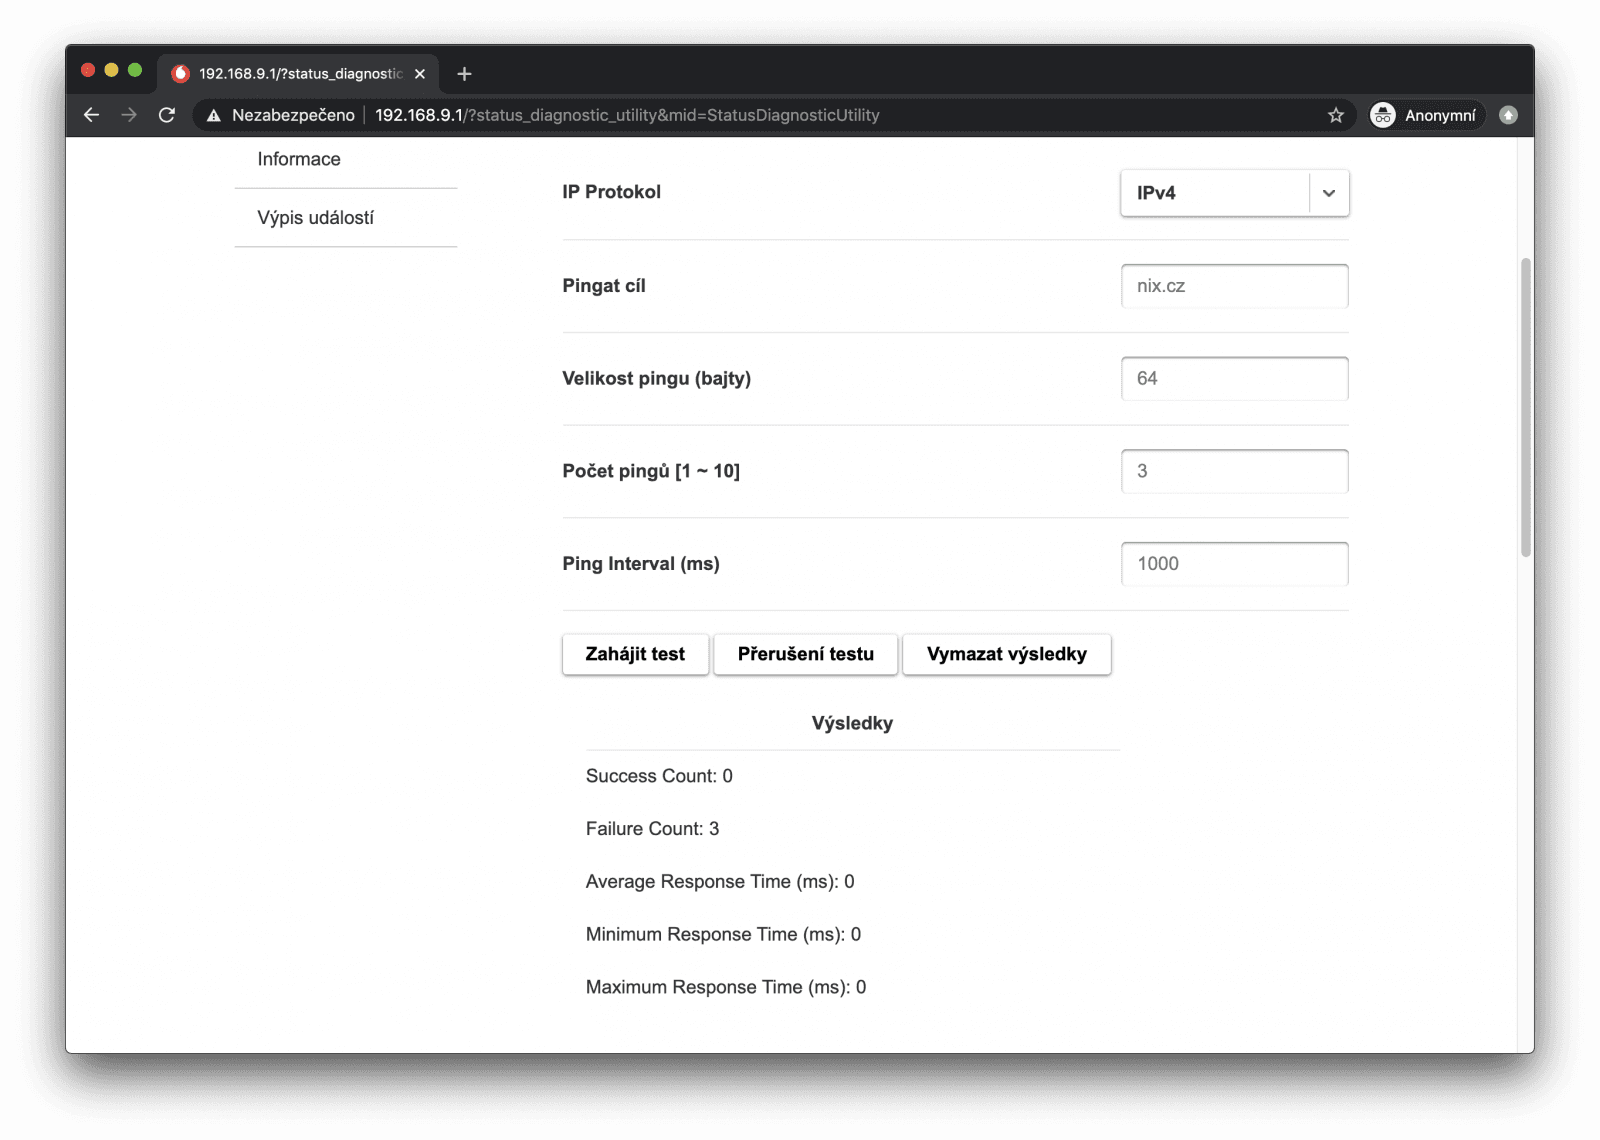
Task: Close the 192.168.9.1 diagnostic tab
Action: pos(420,74)
